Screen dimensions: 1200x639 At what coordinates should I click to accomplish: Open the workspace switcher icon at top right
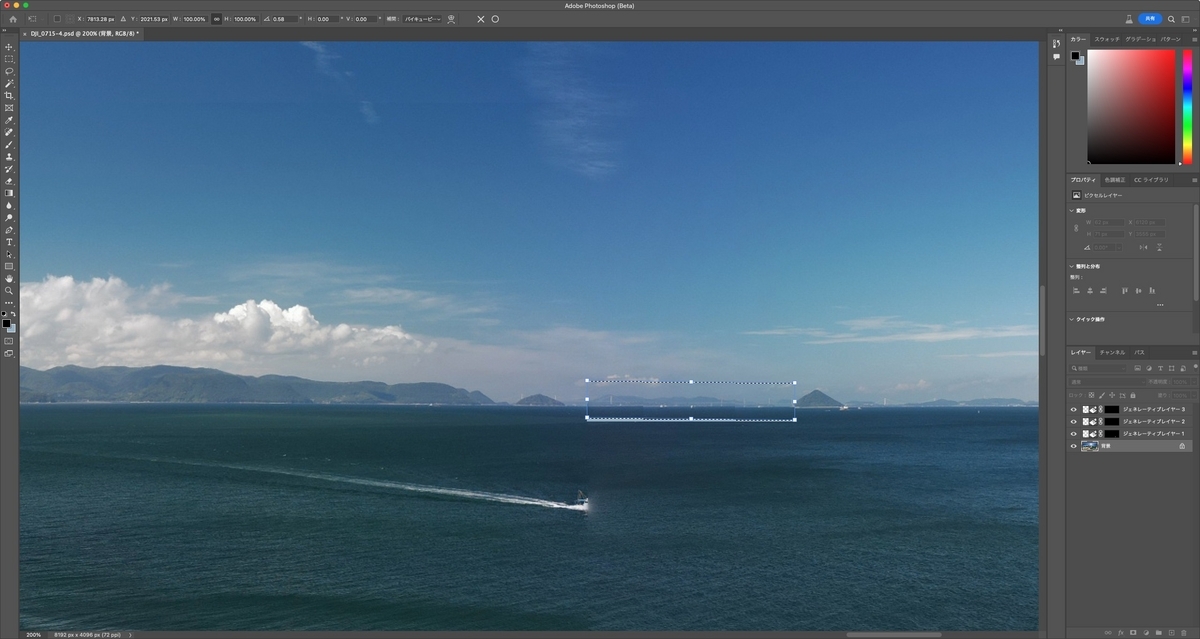click(1185, 19)
